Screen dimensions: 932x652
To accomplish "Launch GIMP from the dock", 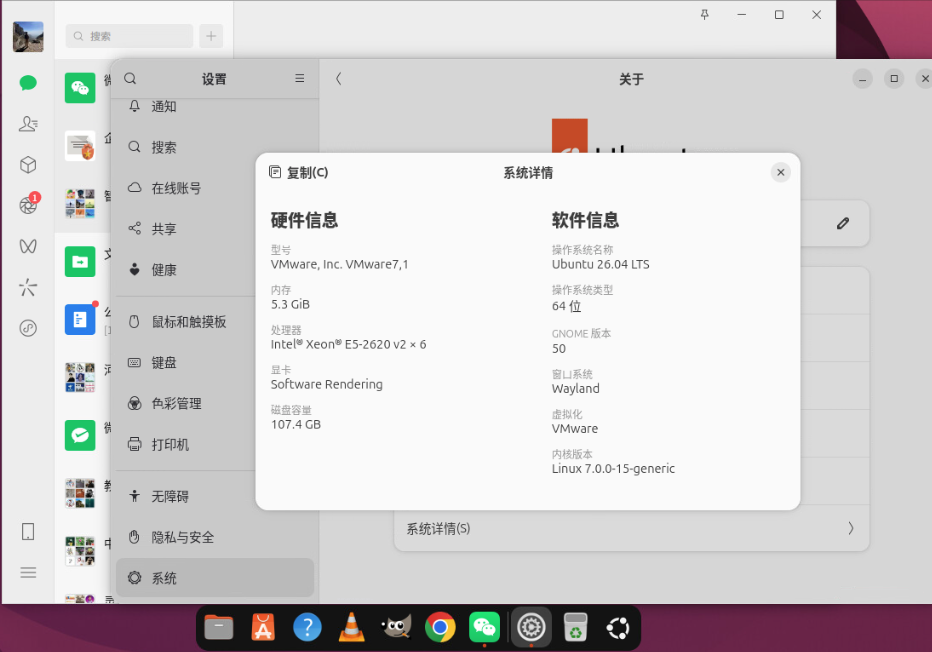I will pyautogui.click(x=396, y=628).
